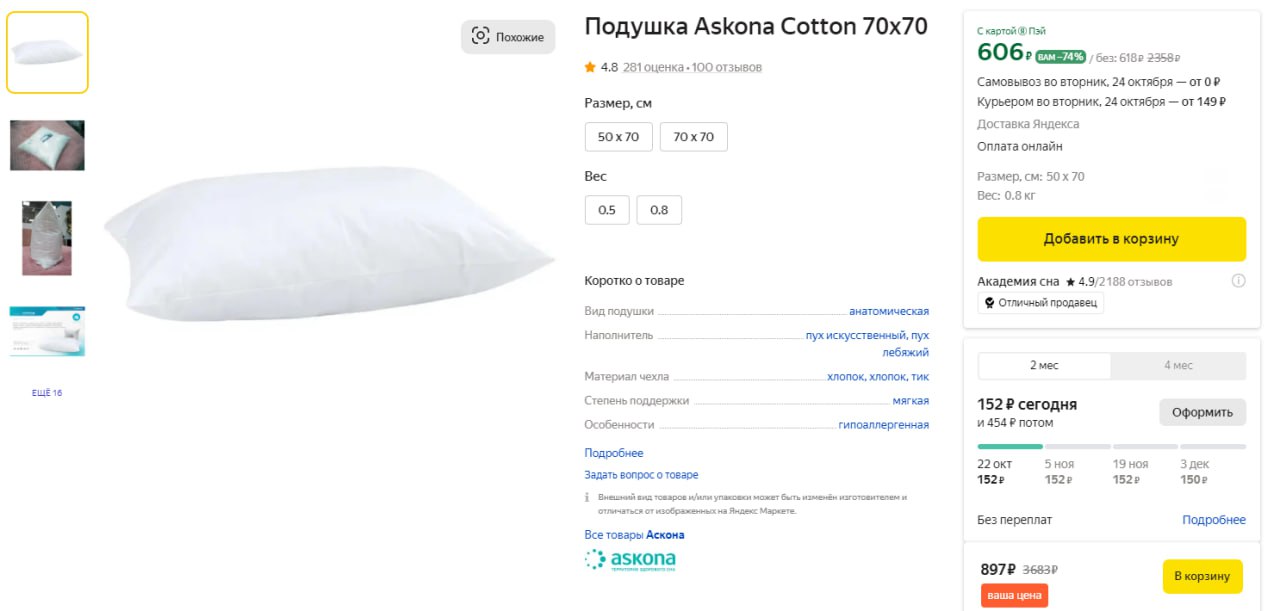This screenshot has height=611, width=1280.
Task: Select the 70 x 70 size option
Action: point(693,137)
